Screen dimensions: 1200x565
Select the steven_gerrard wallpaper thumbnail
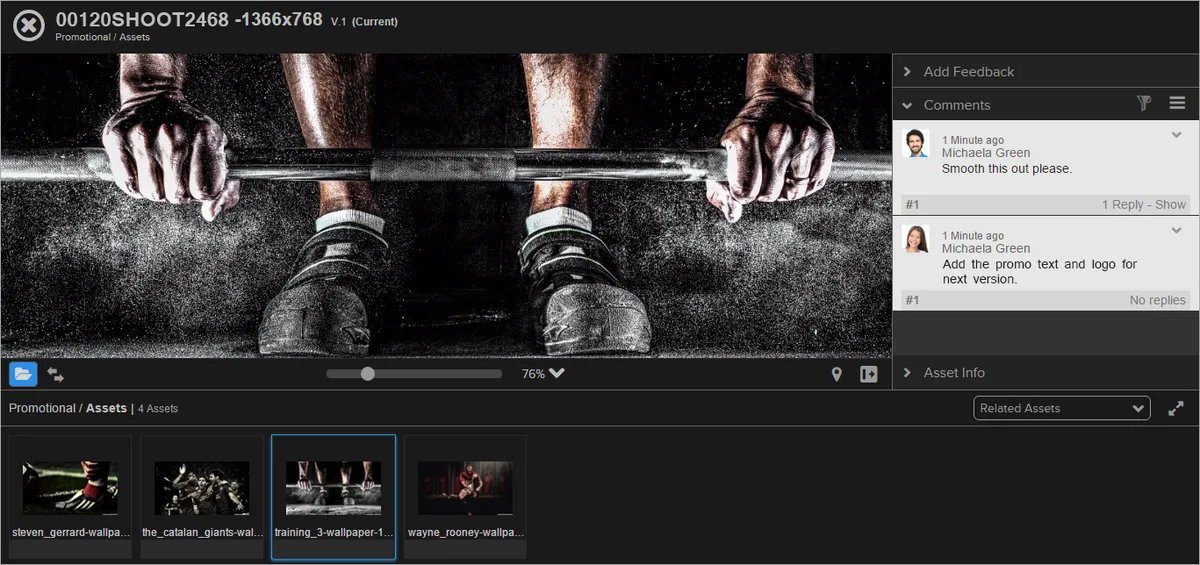tap(70, 496)
